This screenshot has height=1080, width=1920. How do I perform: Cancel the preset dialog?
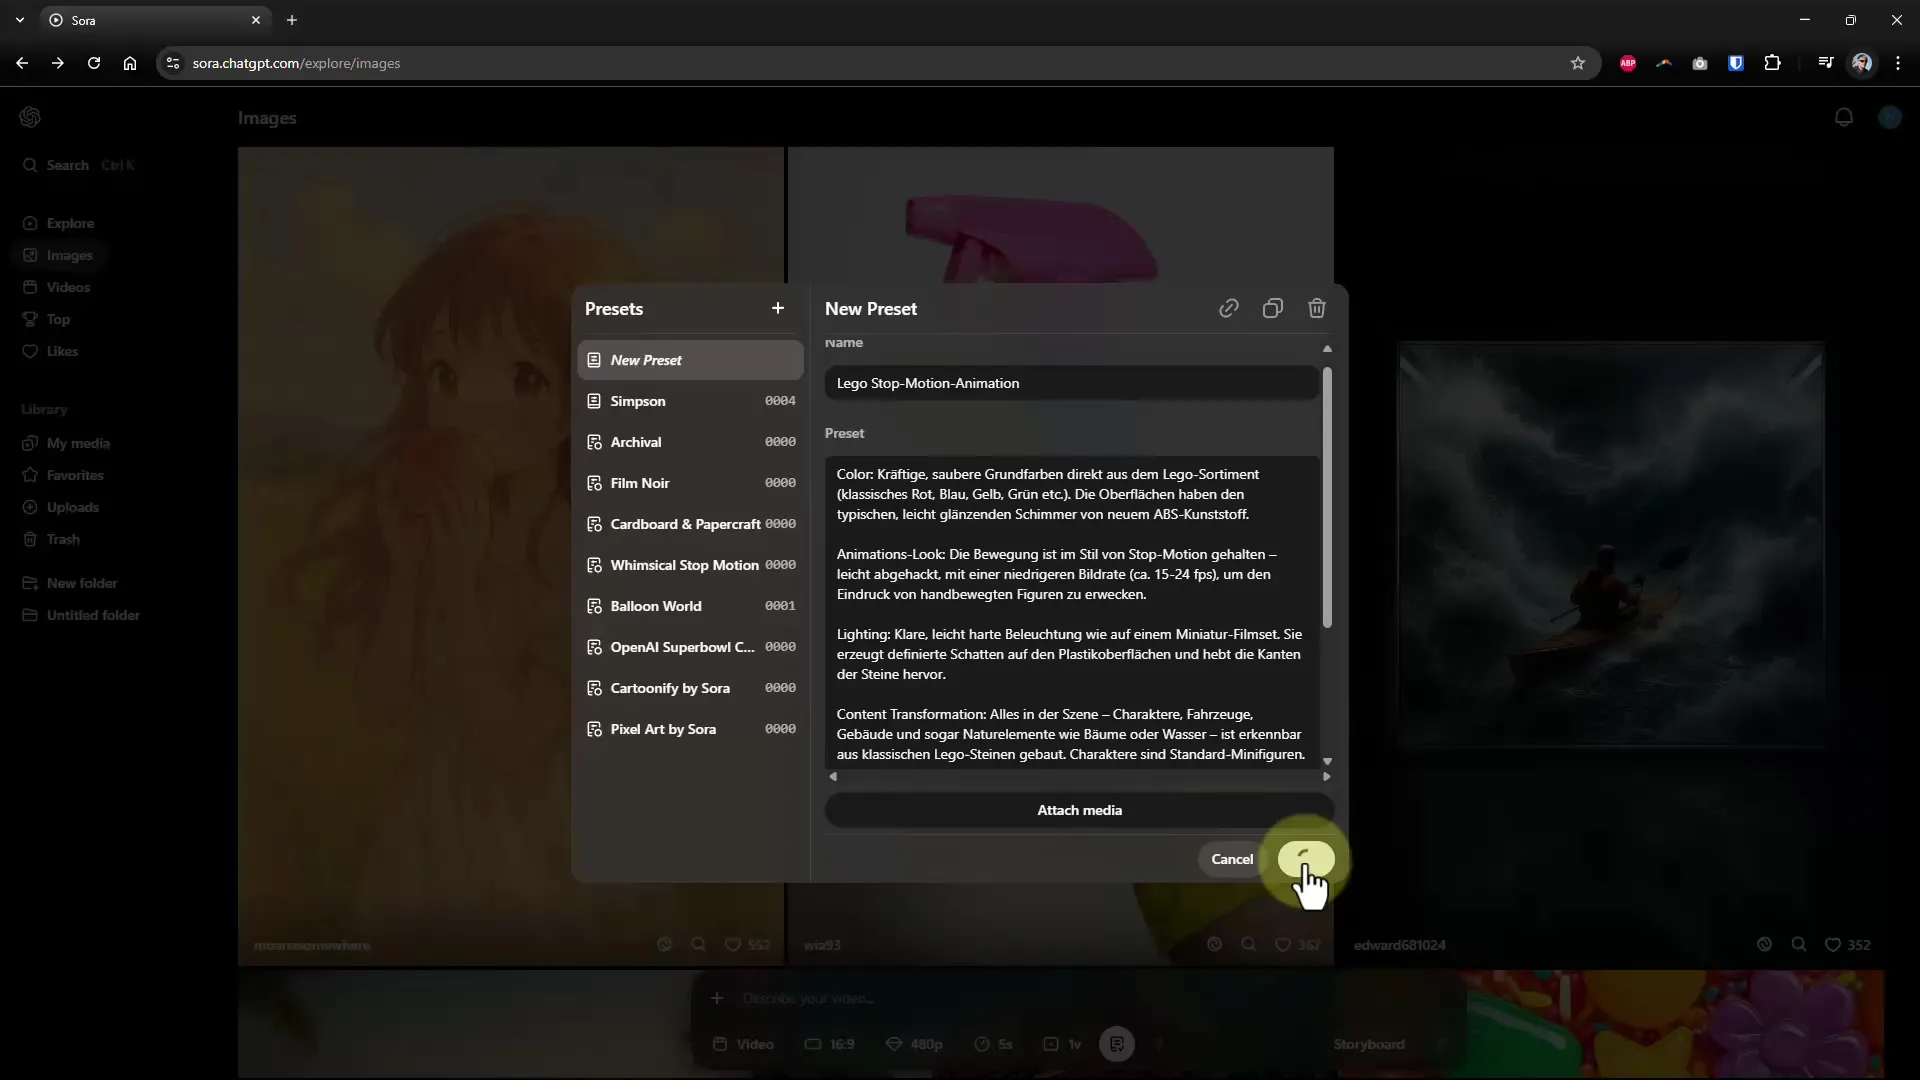coord(1232,859)
